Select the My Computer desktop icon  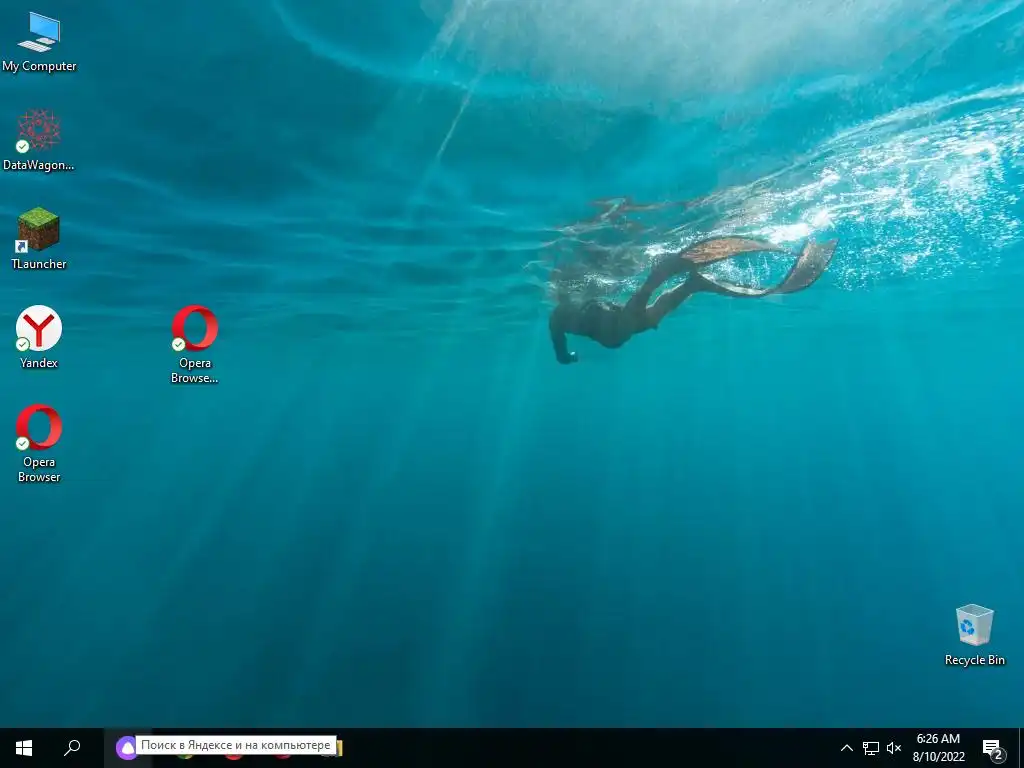pos(39,42)
